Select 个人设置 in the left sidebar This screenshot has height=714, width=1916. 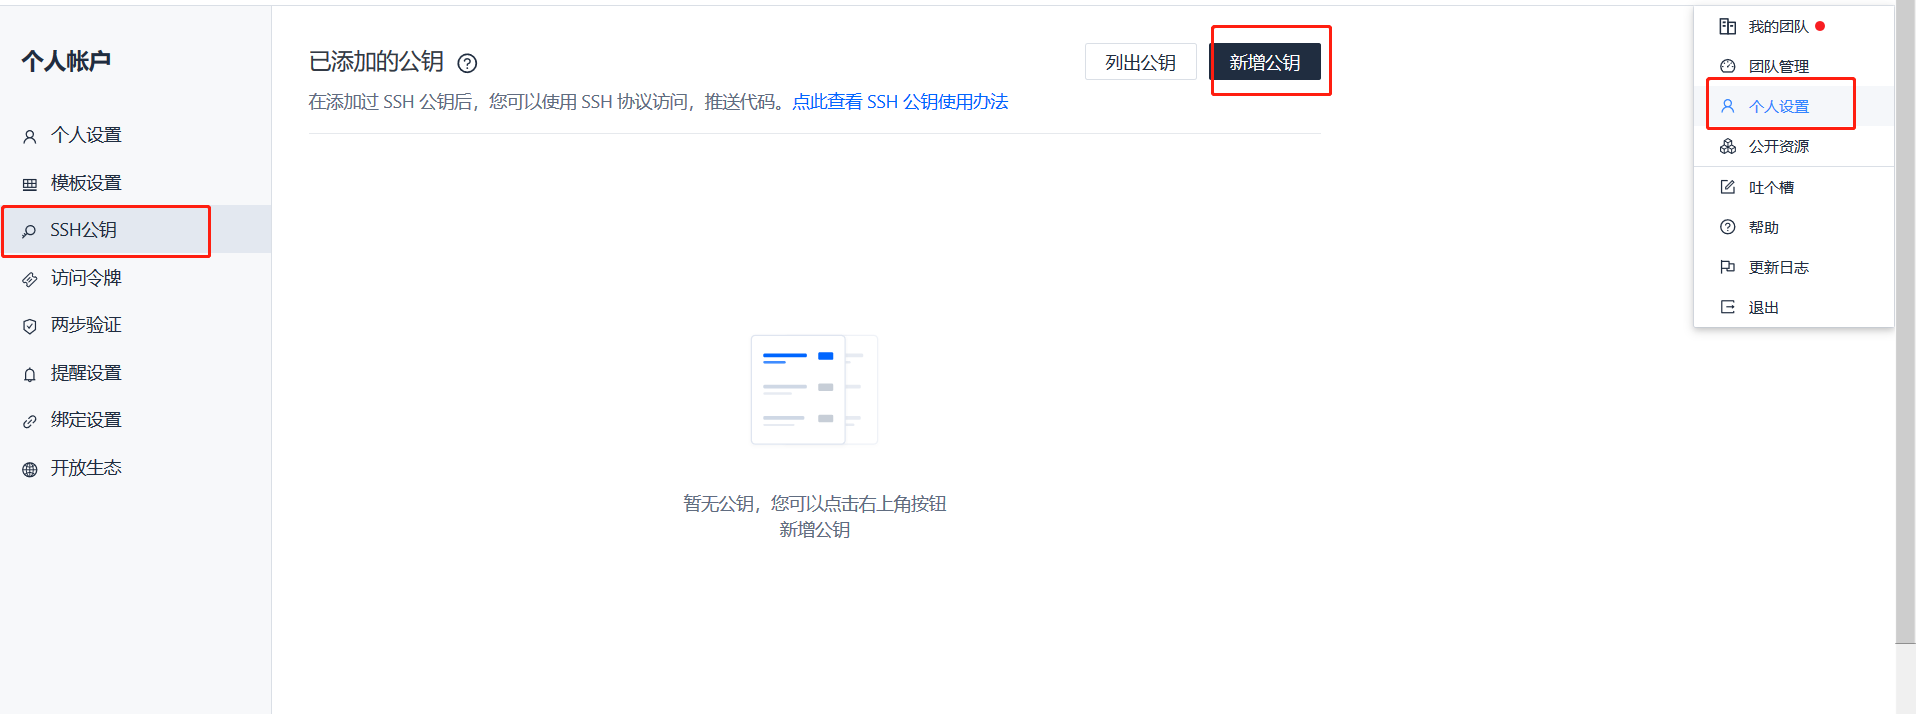click(x=86, y=135)
